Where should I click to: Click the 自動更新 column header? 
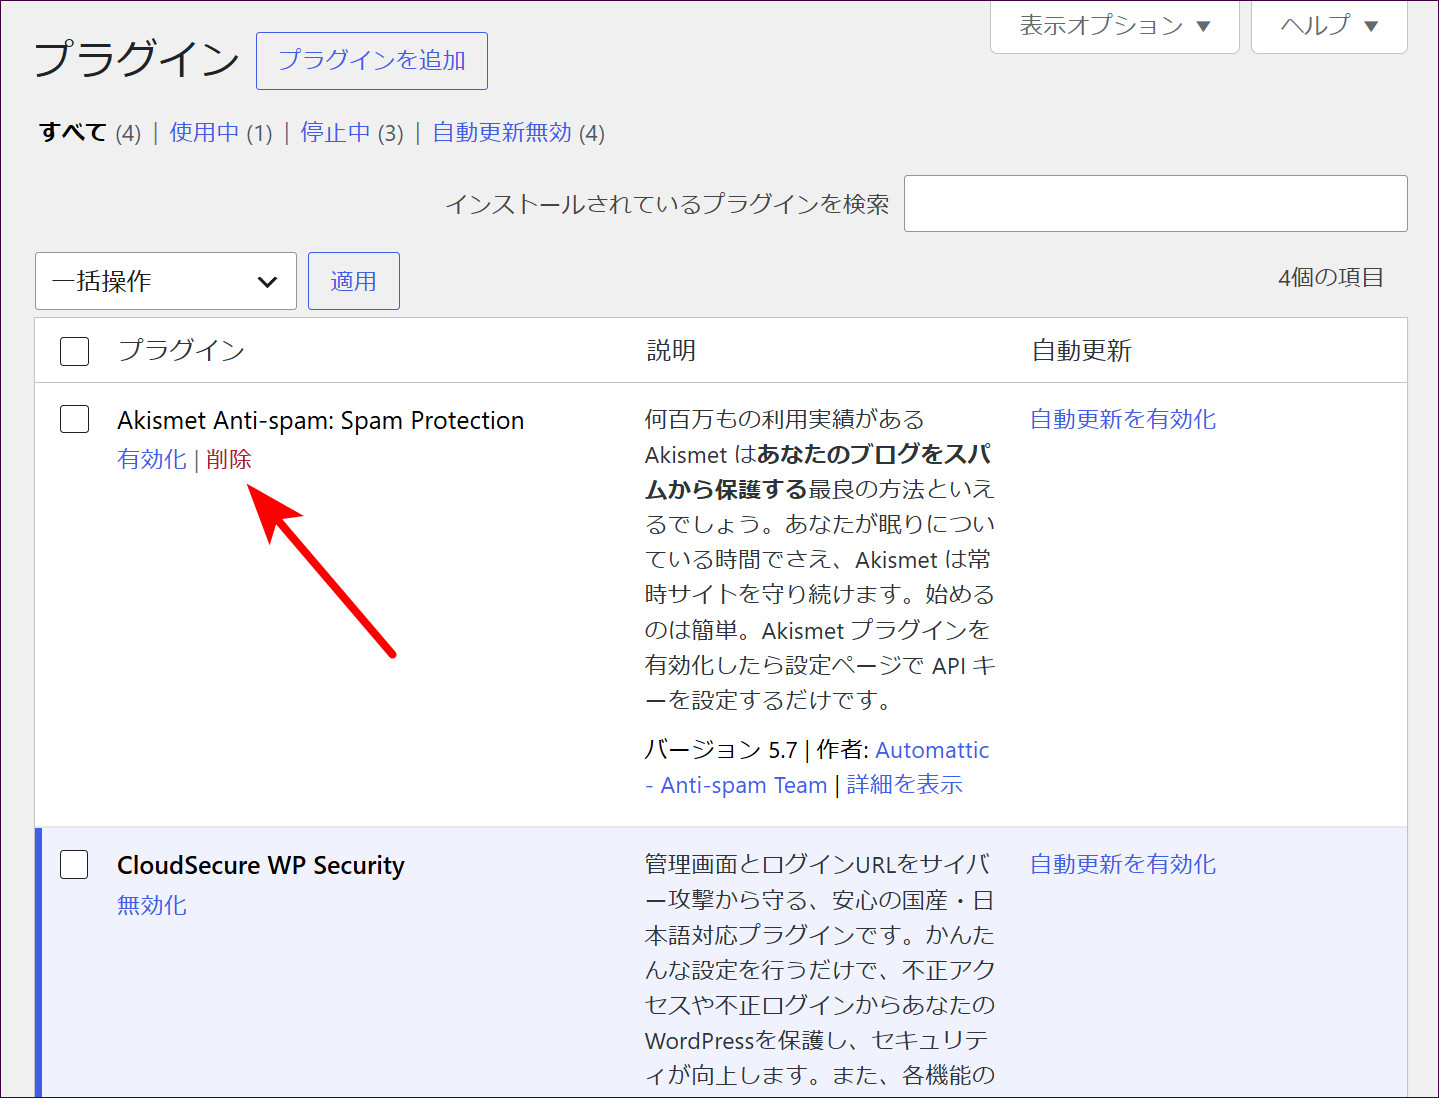tap(1081, 350)
